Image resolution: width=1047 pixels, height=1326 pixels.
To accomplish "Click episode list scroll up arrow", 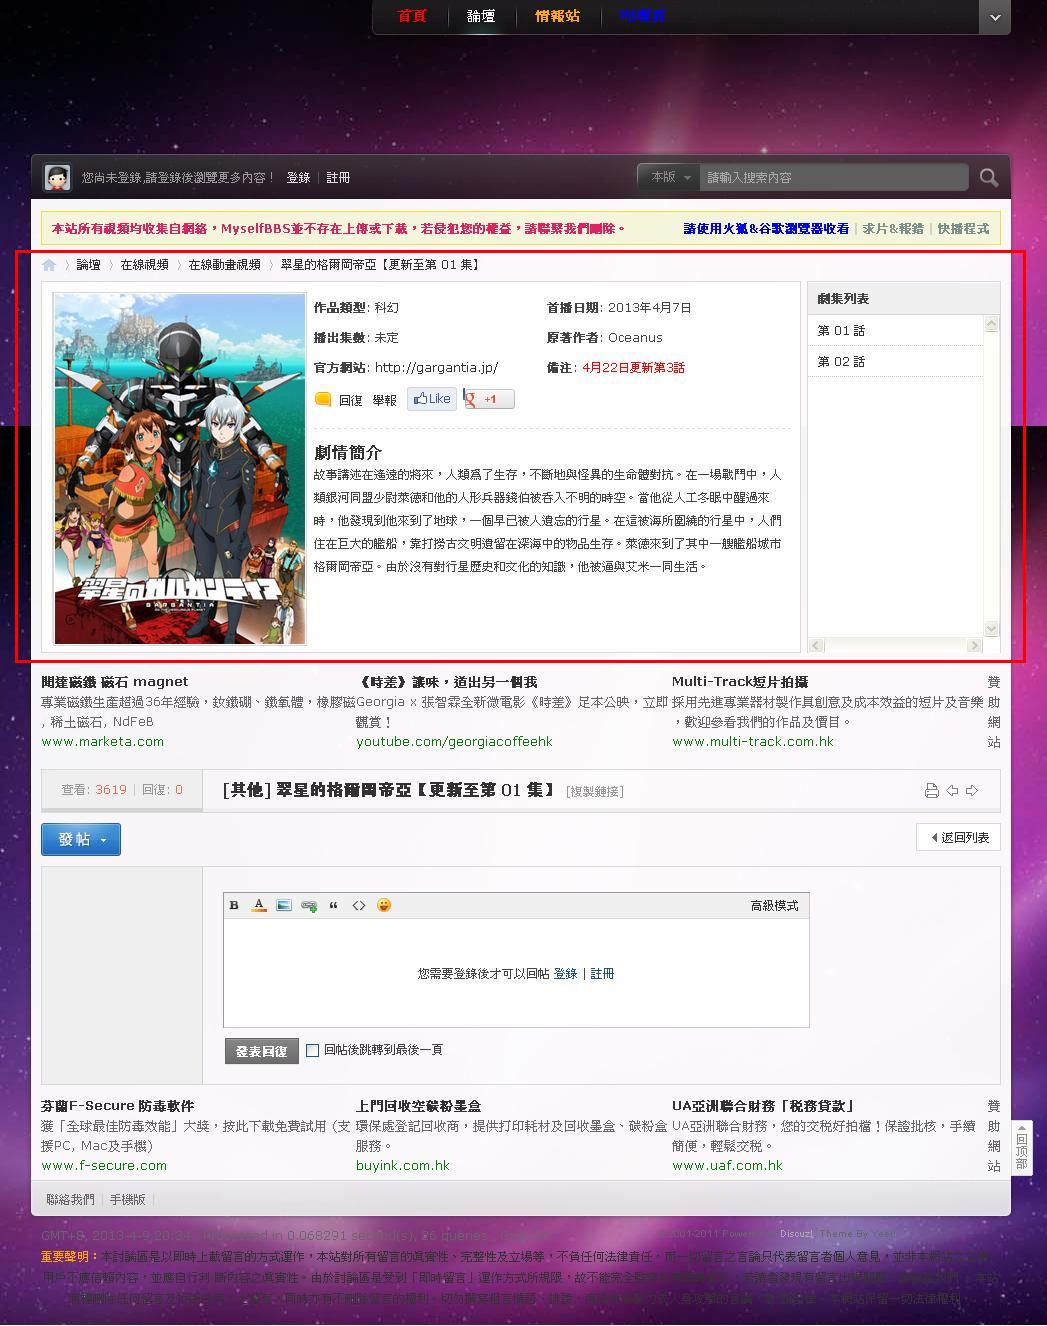I will [991, 324].
